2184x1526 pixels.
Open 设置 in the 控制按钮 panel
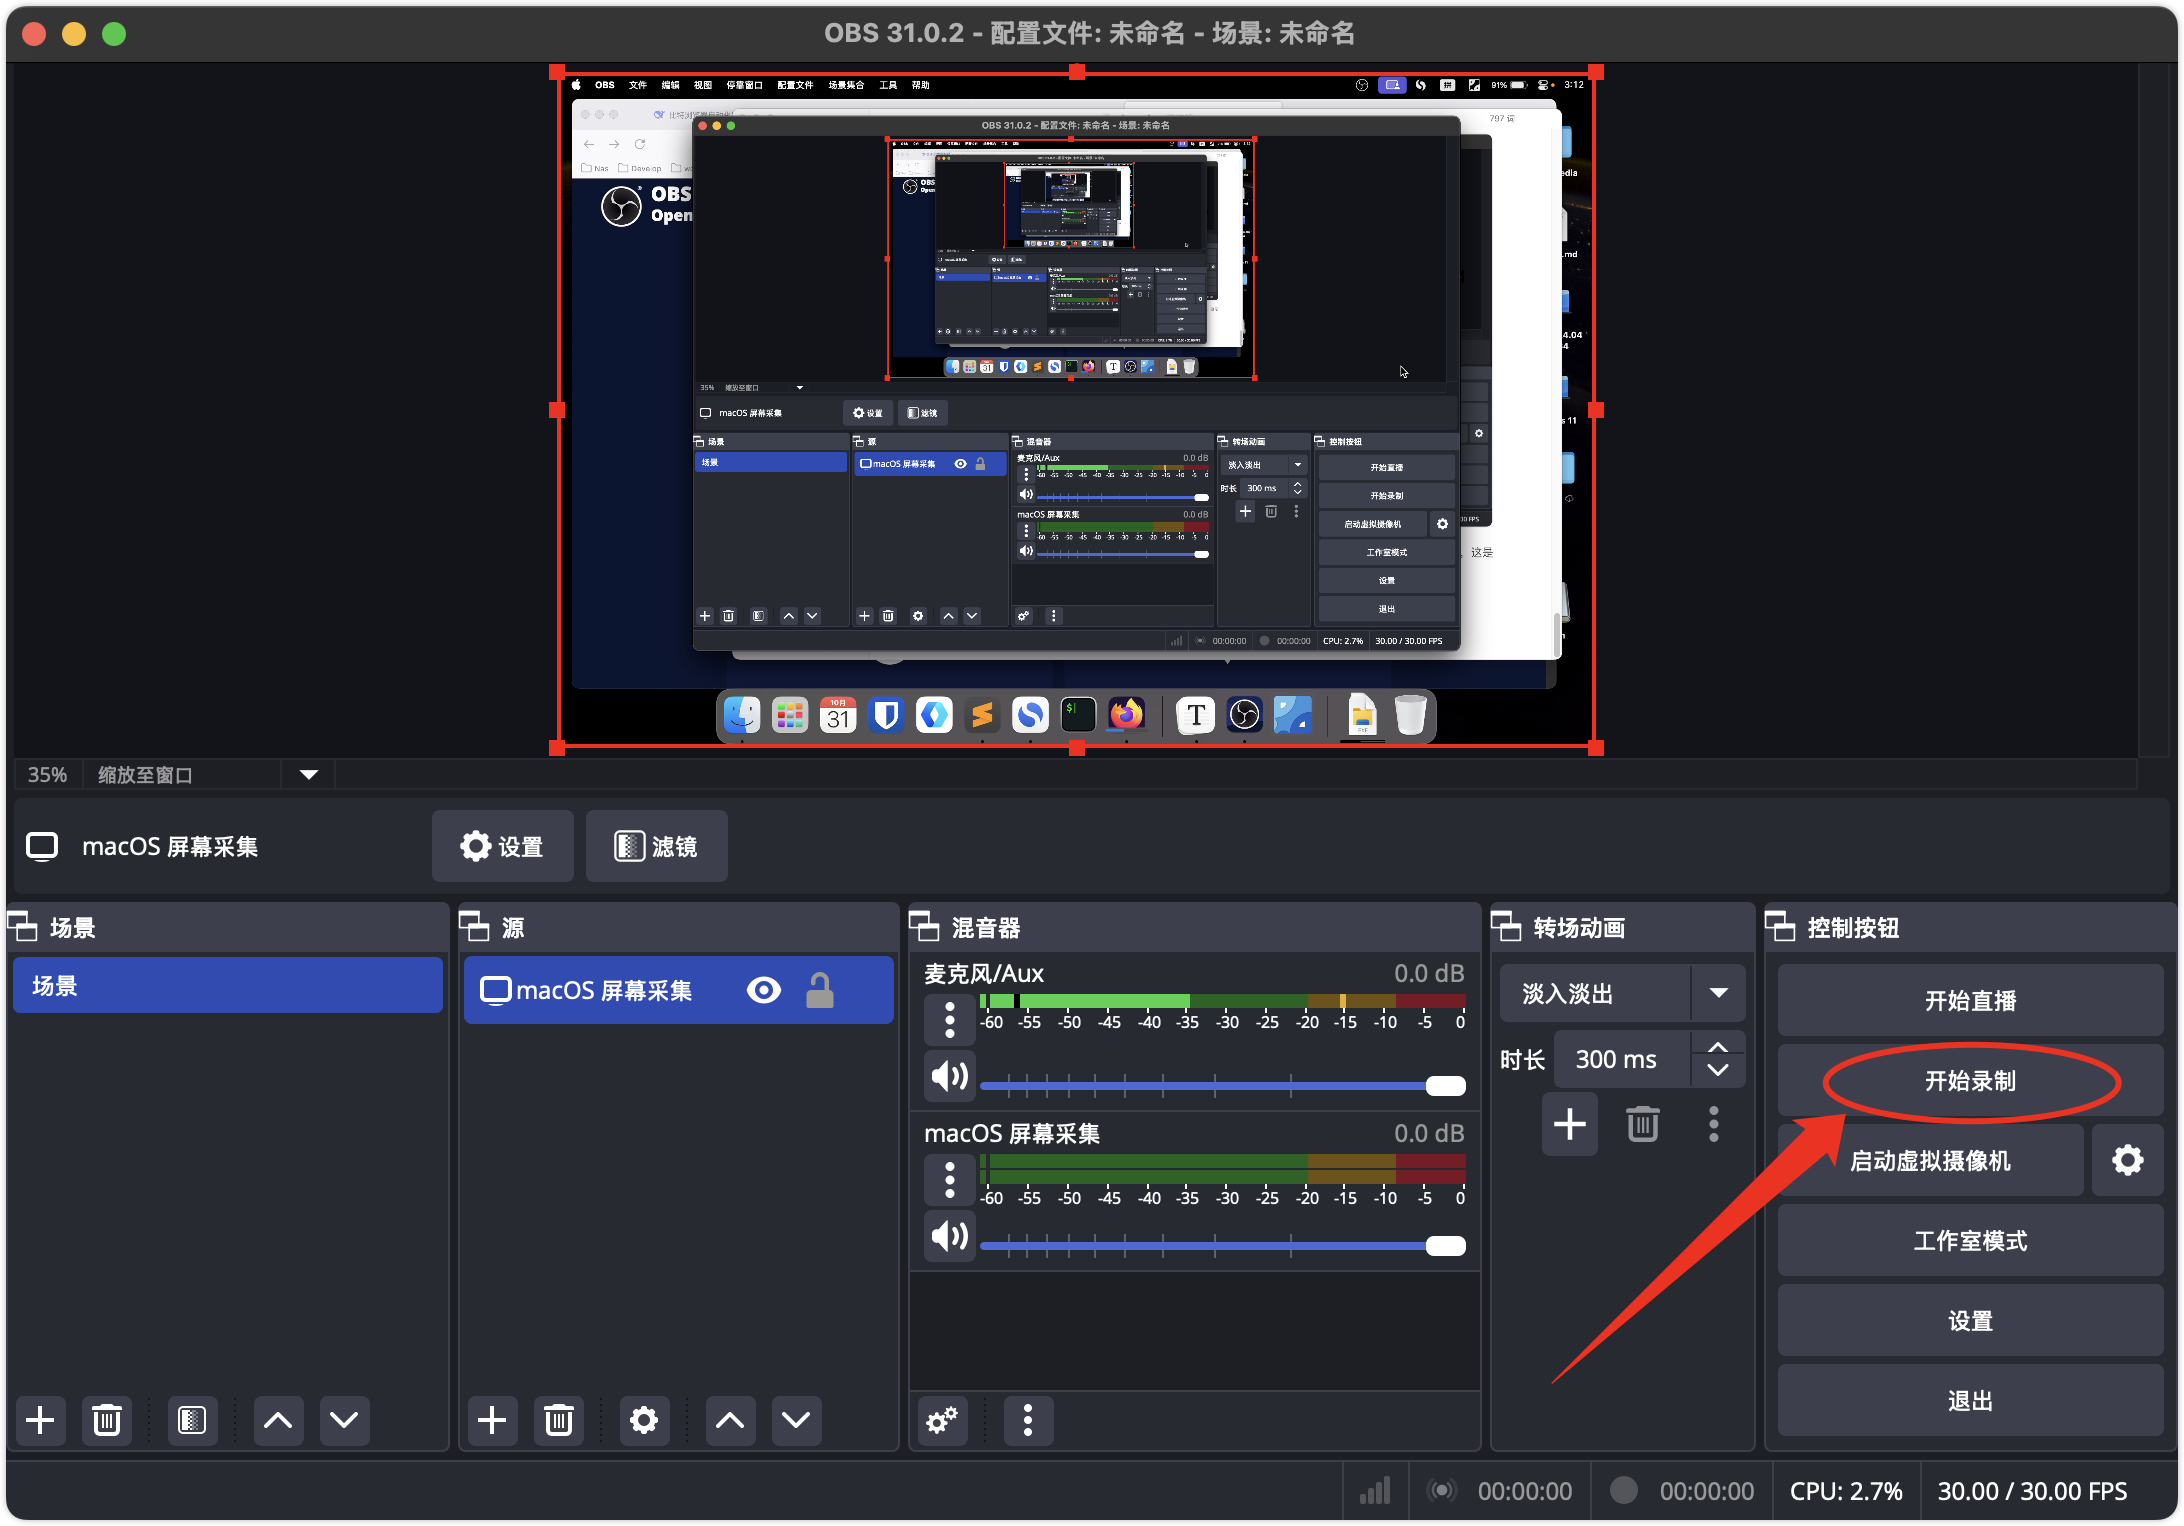point(1970,1320)
